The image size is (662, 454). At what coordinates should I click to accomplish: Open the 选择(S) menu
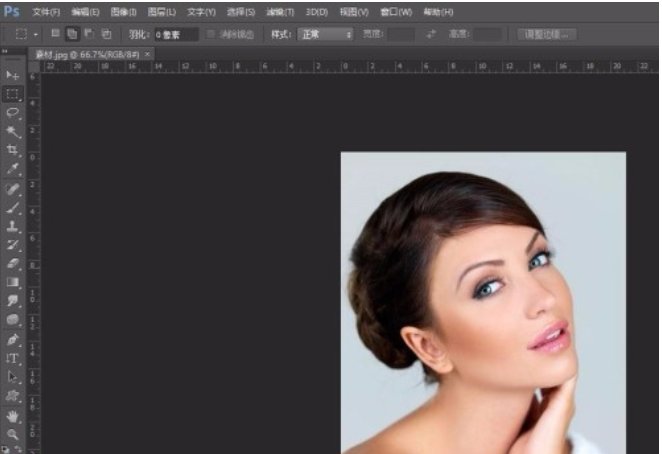(241, 12)
